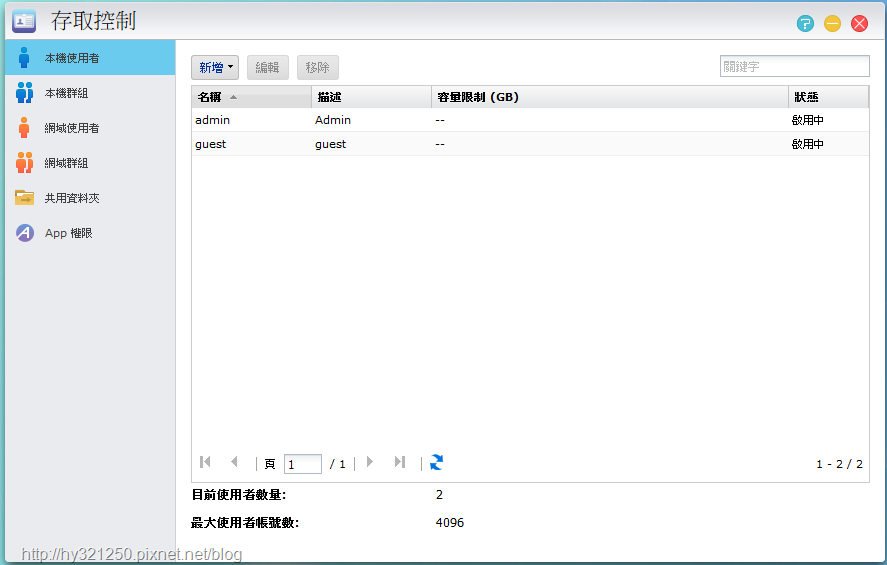
Task: Click the App 權限 purple icon
Action: tap(25, 233)
